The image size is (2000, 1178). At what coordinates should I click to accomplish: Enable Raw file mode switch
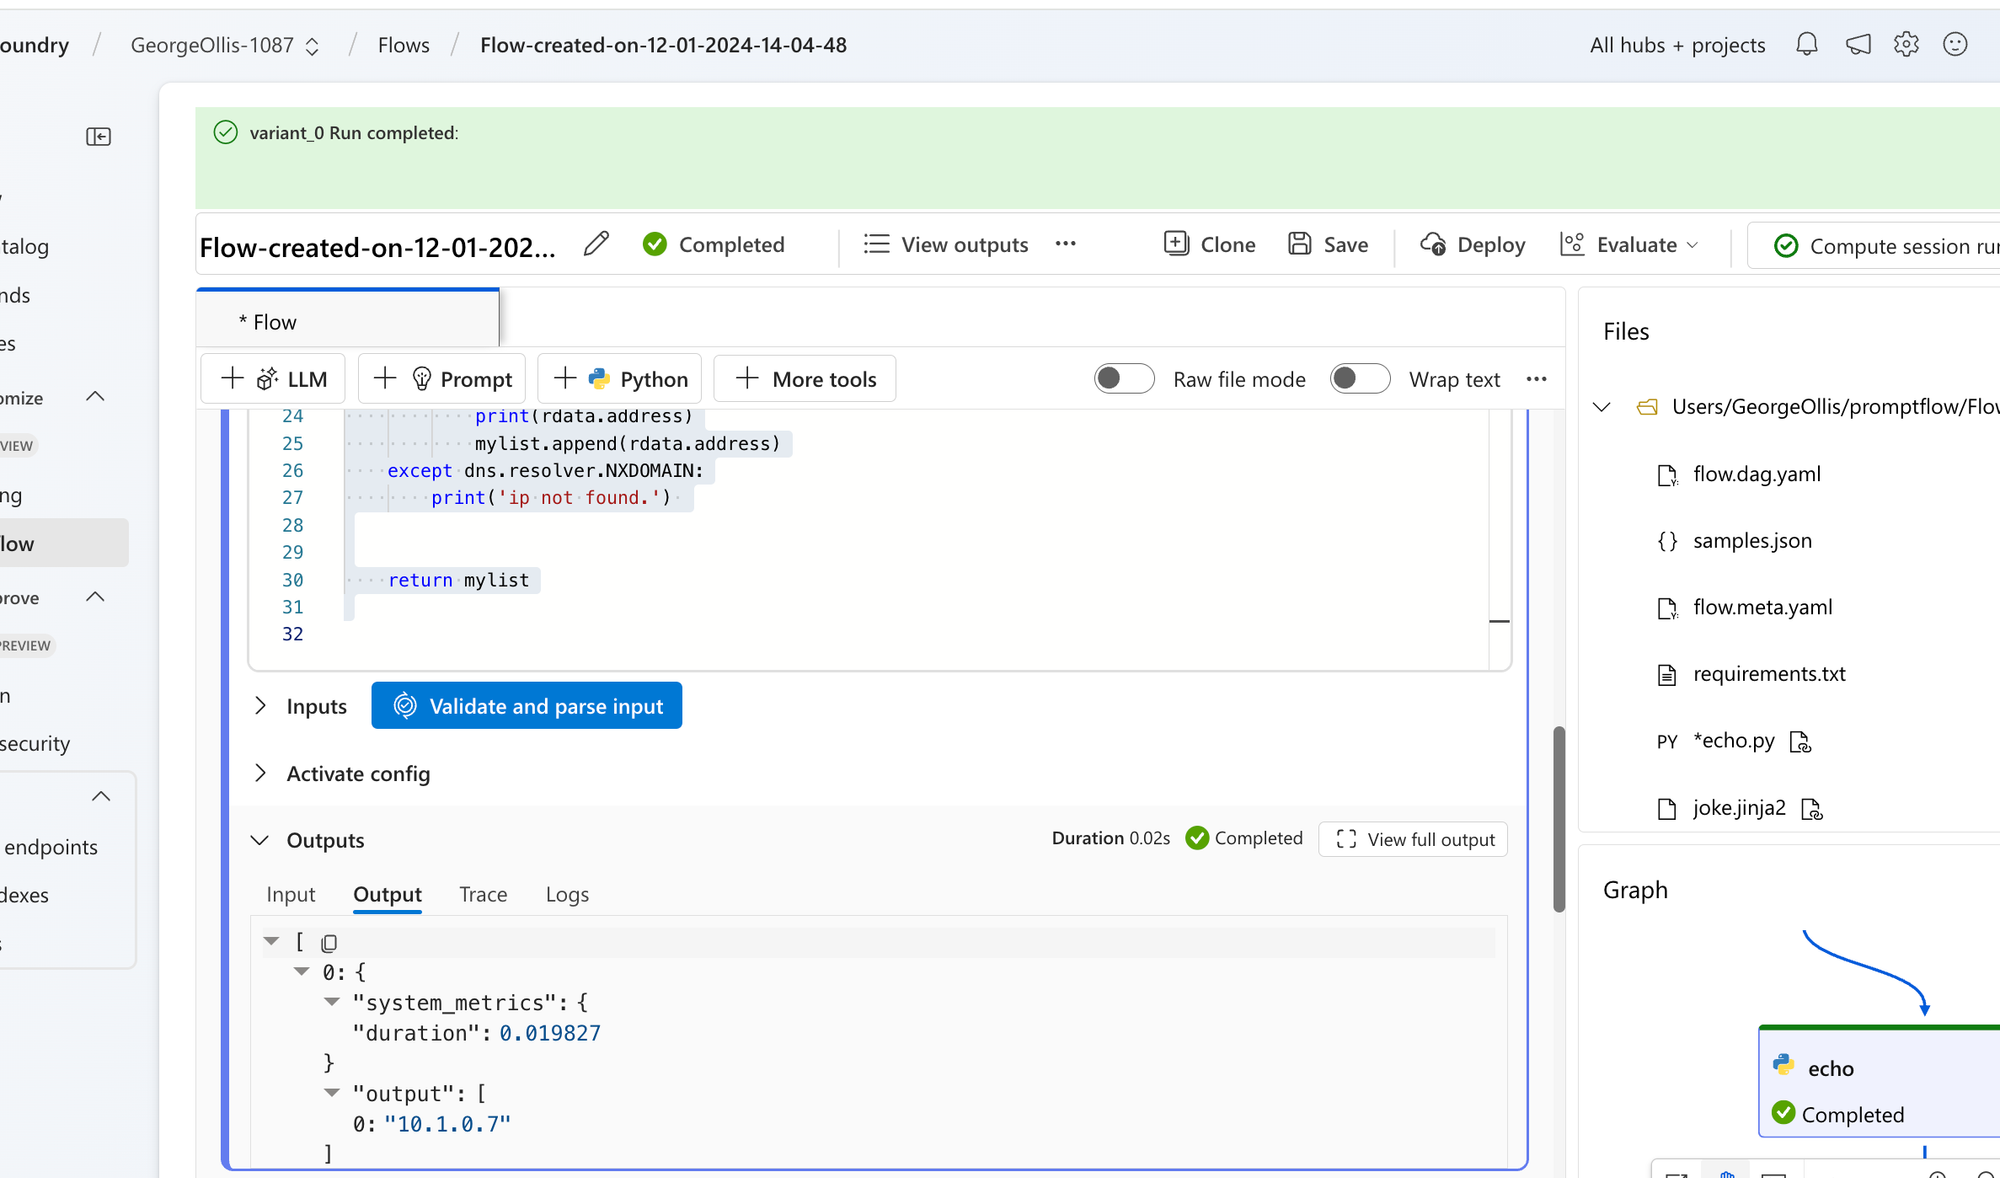(1124, 379)
